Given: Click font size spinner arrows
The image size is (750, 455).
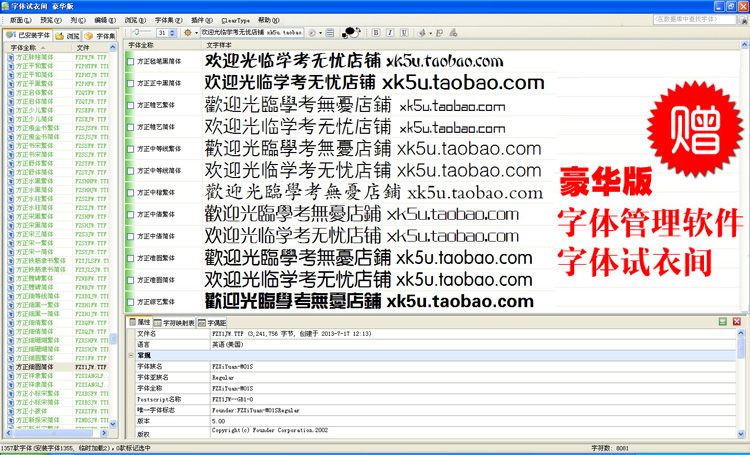Looking at the screenshot, I should coord(173,33).
